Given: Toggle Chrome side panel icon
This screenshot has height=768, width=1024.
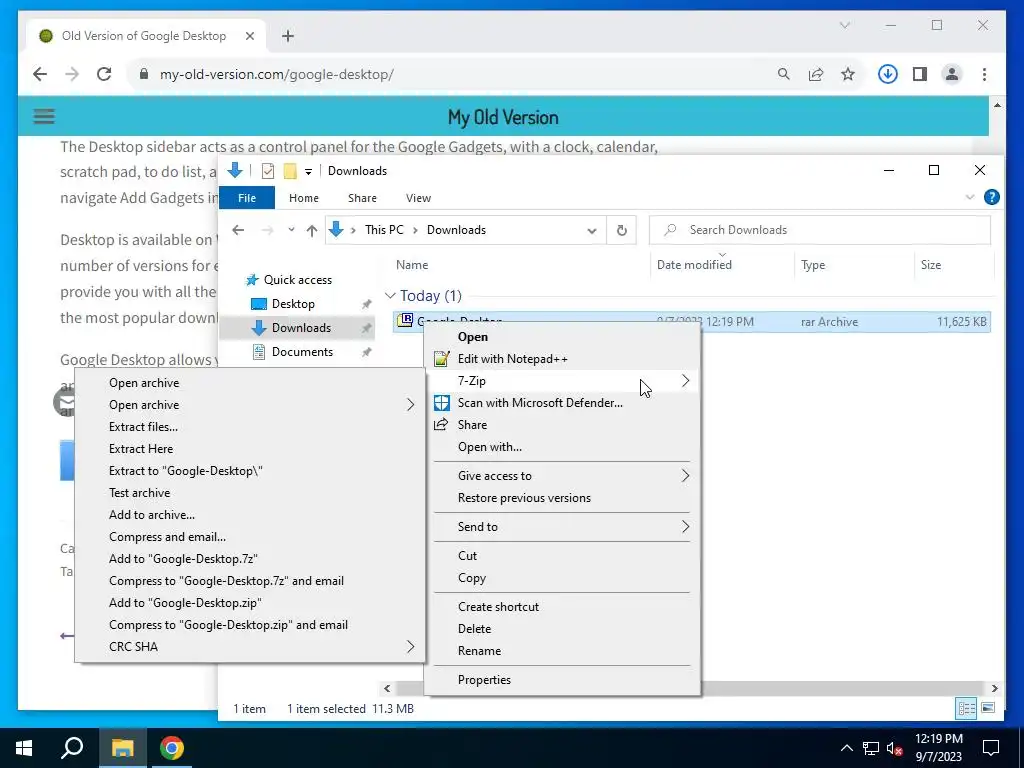Looking at the screenshot, I should (920, 74).
